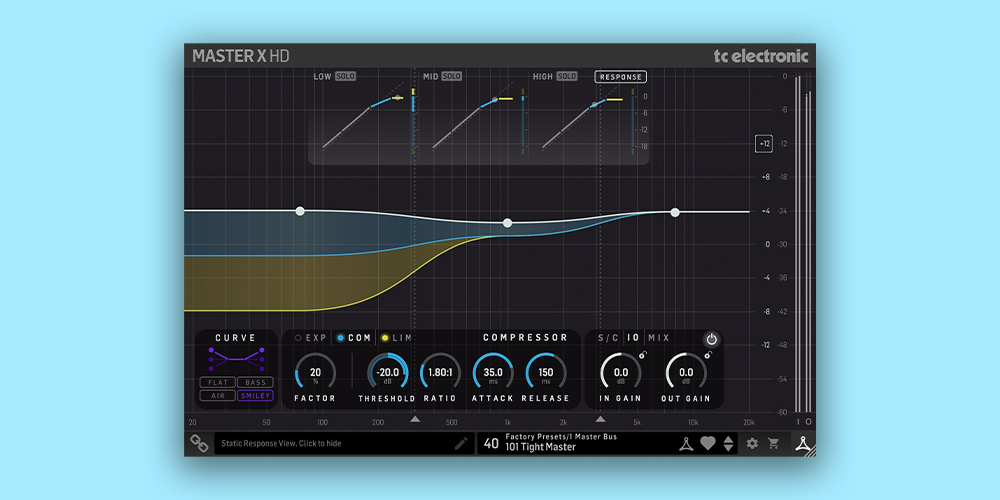Enable SOLO for the HIGH band
Image resolution: width=1000 pixels, height=500 pixels.
click(x=567, y=76)
